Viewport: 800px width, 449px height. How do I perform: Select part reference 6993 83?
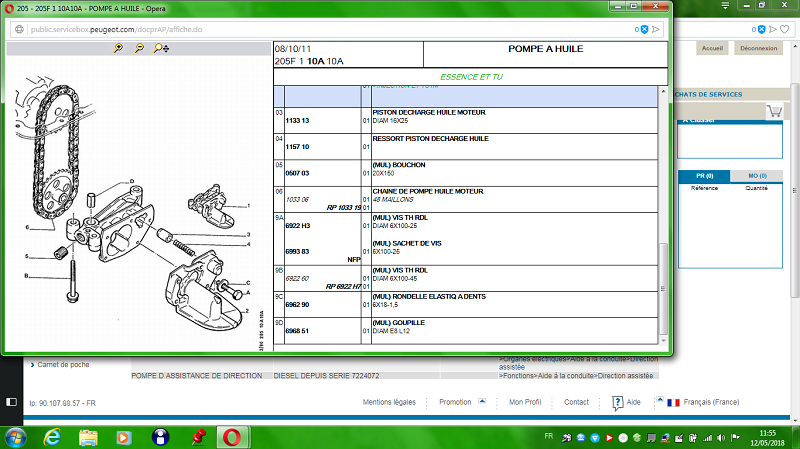[297, 252]
